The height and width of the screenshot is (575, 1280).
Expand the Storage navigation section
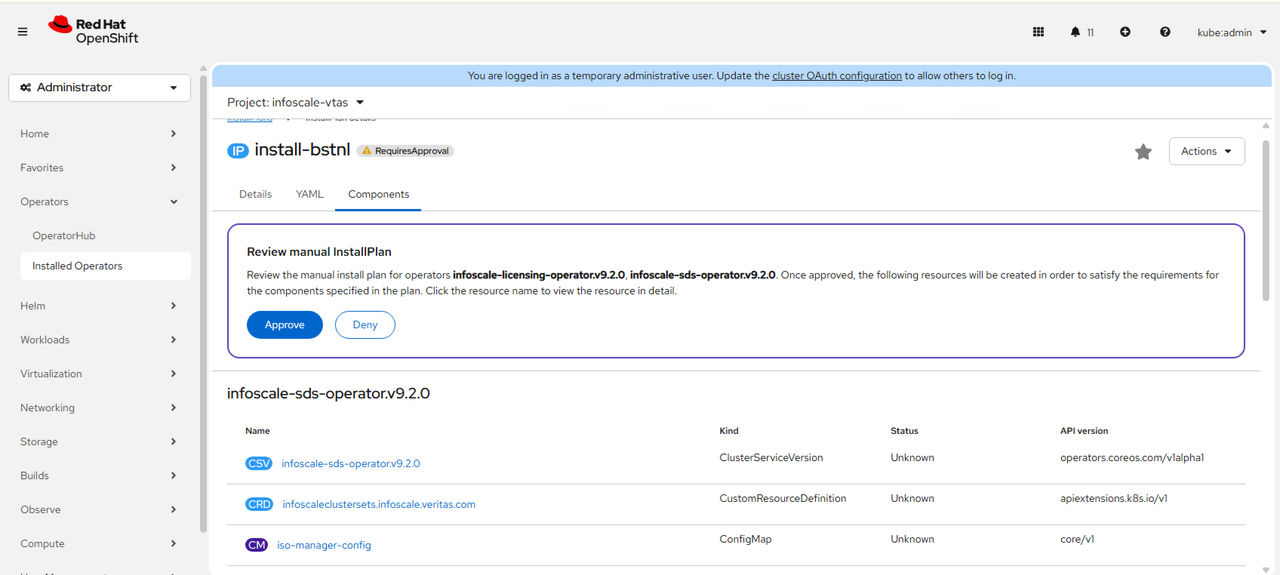pos(99,442)
